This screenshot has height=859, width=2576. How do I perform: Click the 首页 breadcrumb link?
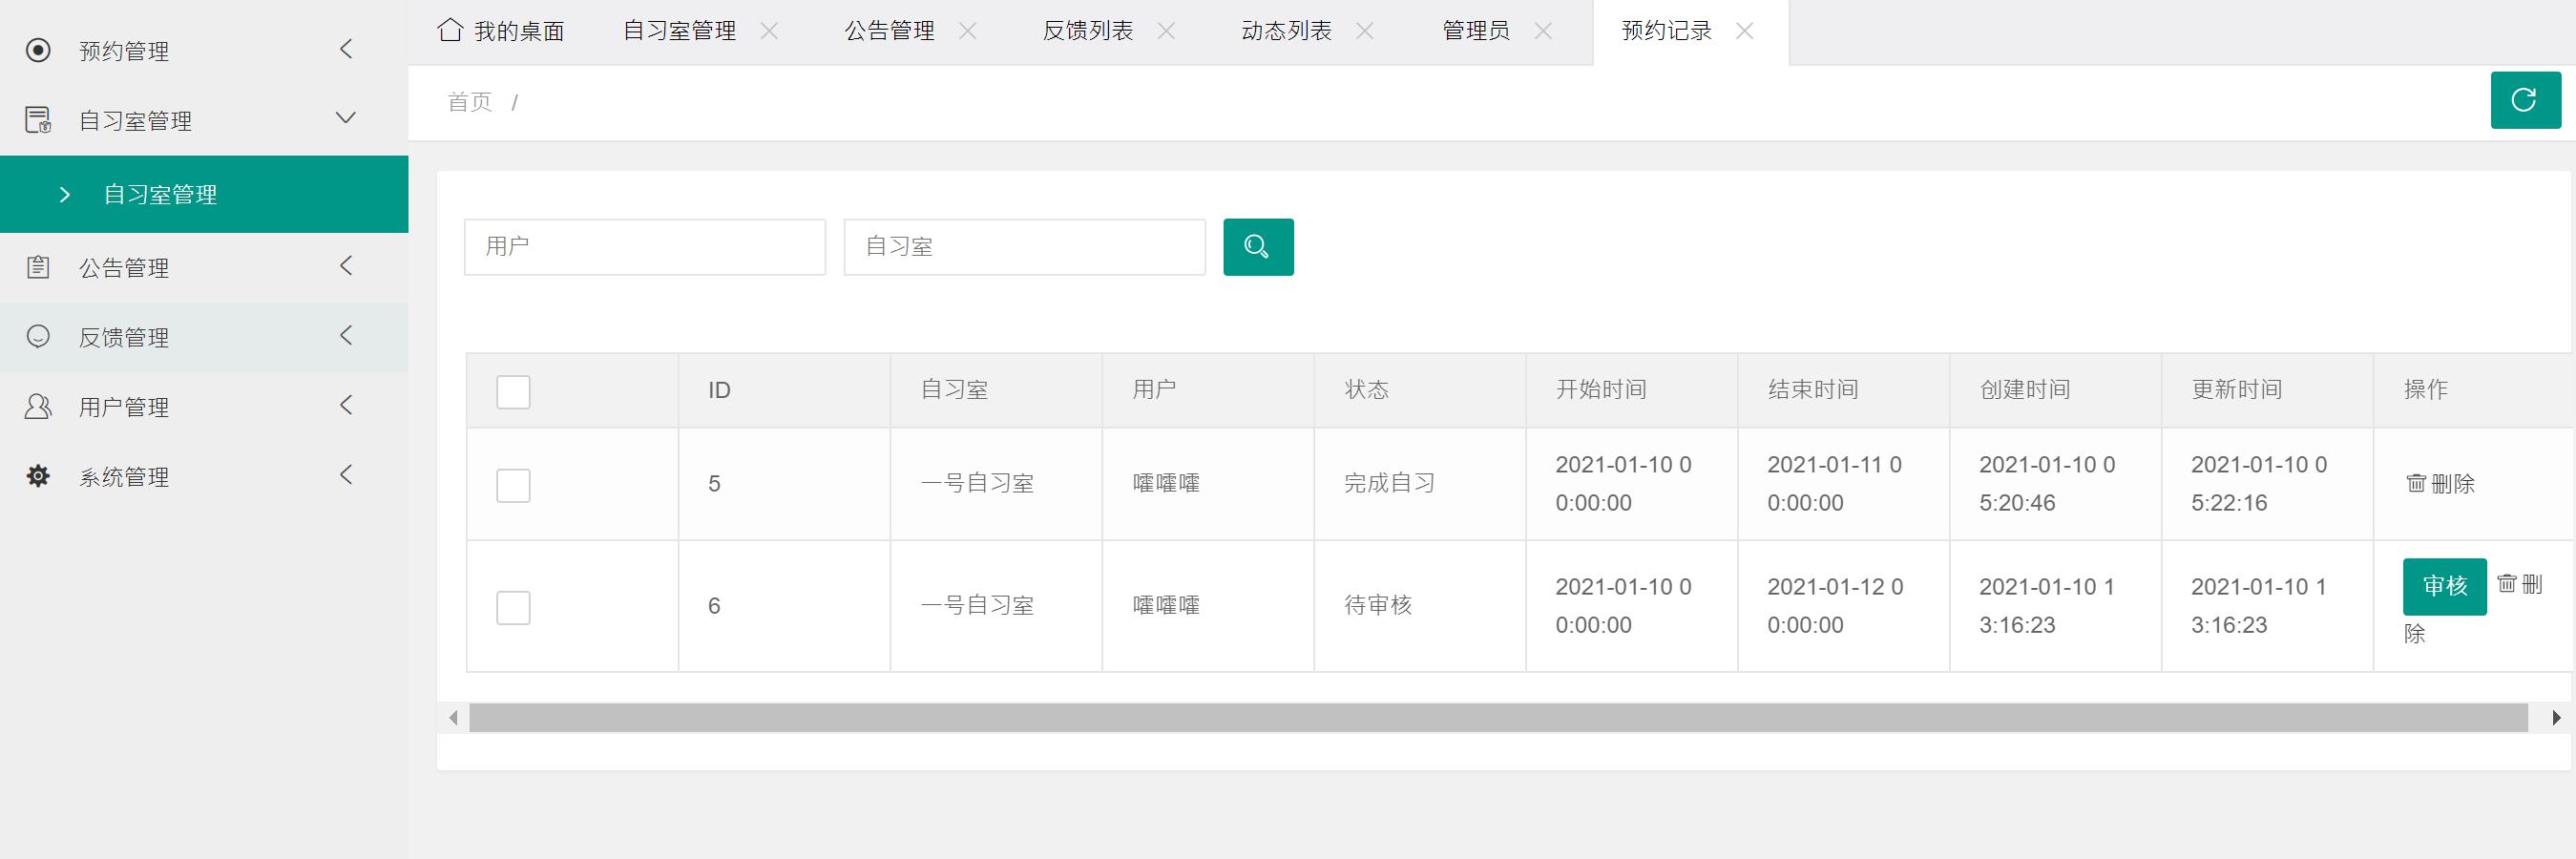coord(470,102)
